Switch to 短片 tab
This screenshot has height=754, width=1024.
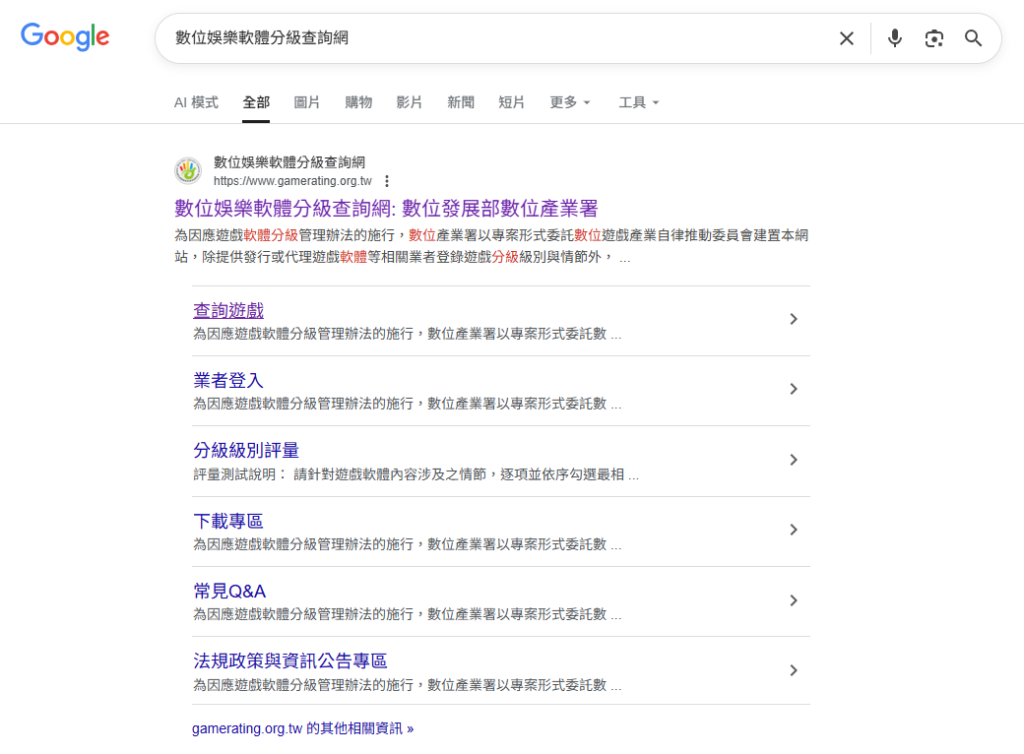tap(511, 102)
